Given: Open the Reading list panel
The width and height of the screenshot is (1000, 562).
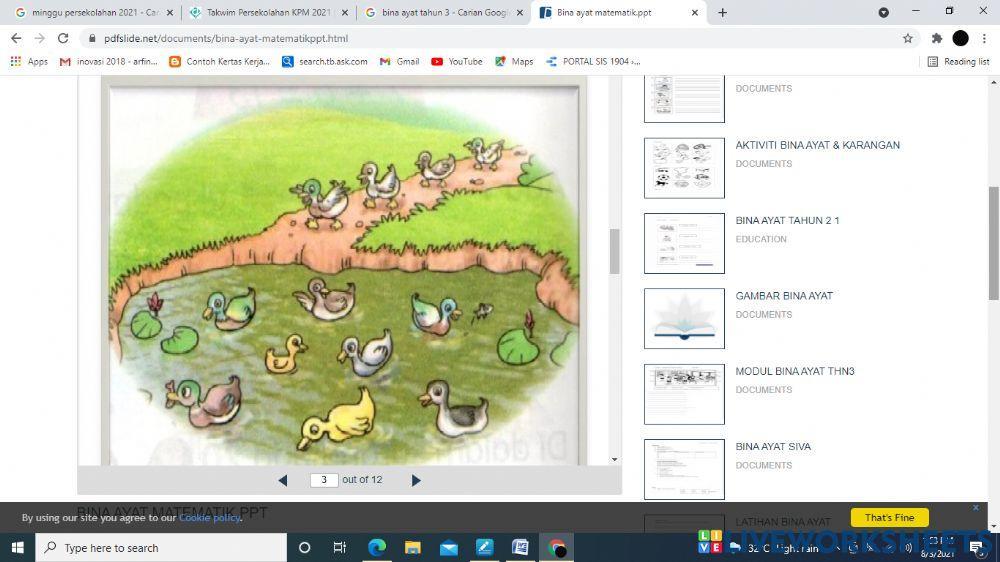Looking at the screenshot, I should click(x=958, y=61).
